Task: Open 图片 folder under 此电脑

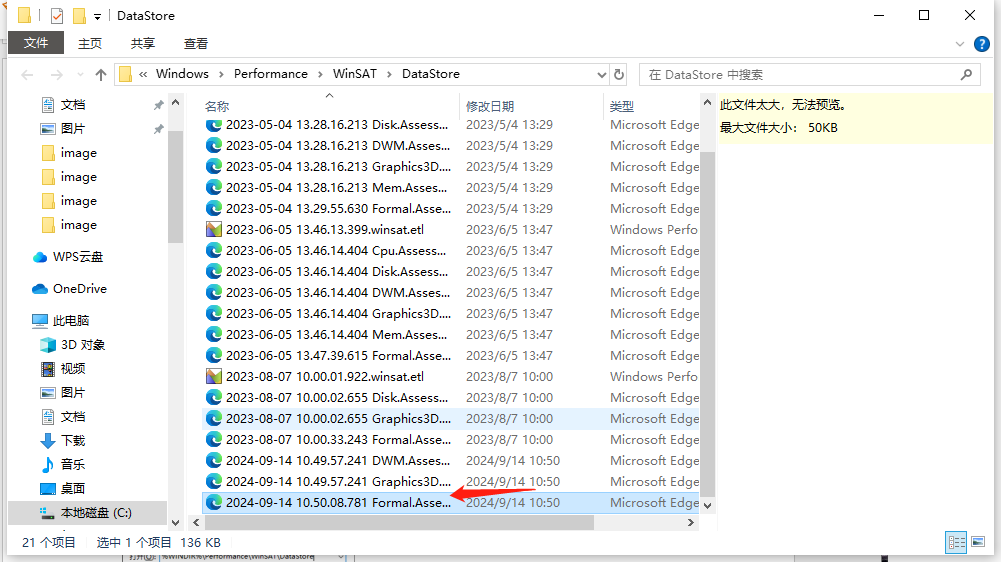Action: point(72,393)
